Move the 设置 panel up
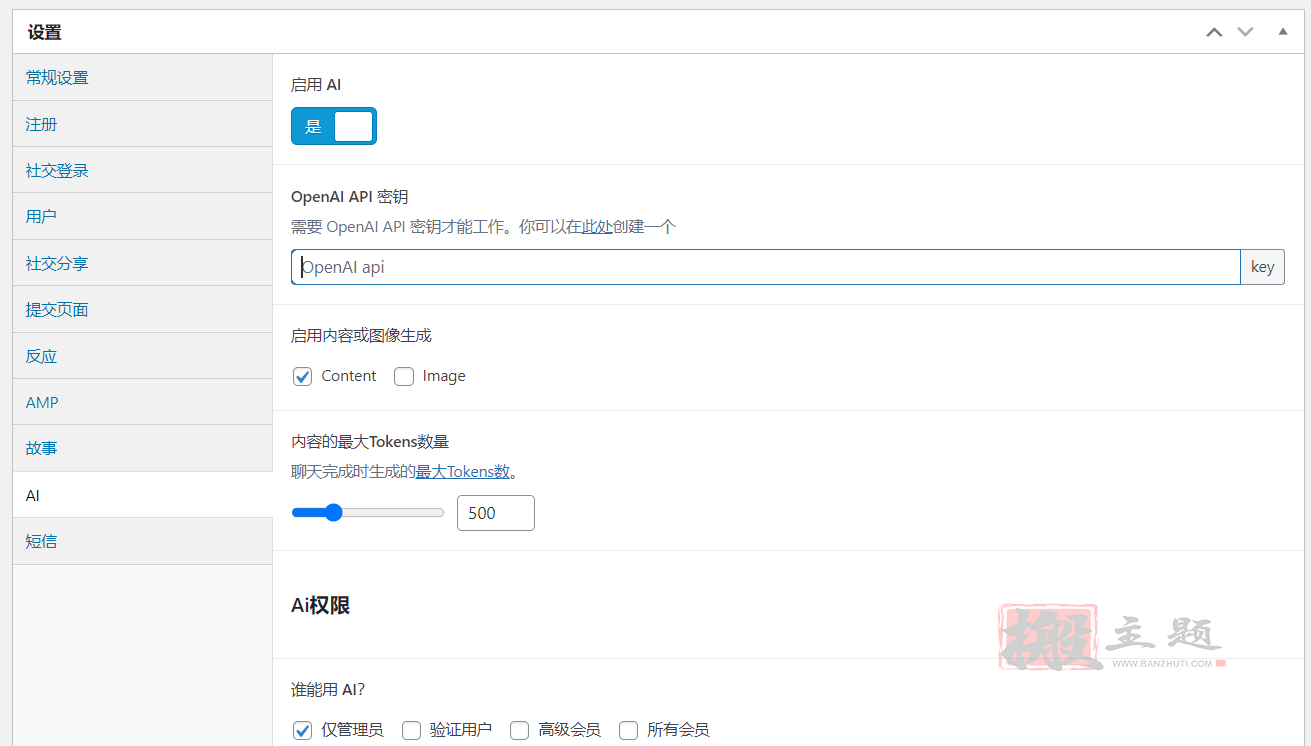The image size is (1311, 746). tap(1214, 32)
